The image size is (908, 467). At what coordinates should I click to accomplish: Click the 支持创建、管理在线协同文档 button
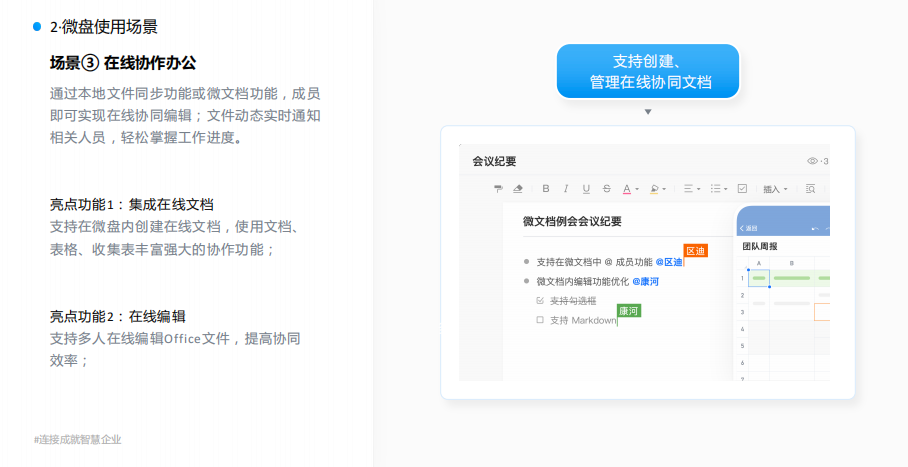[x=648, y=71]
